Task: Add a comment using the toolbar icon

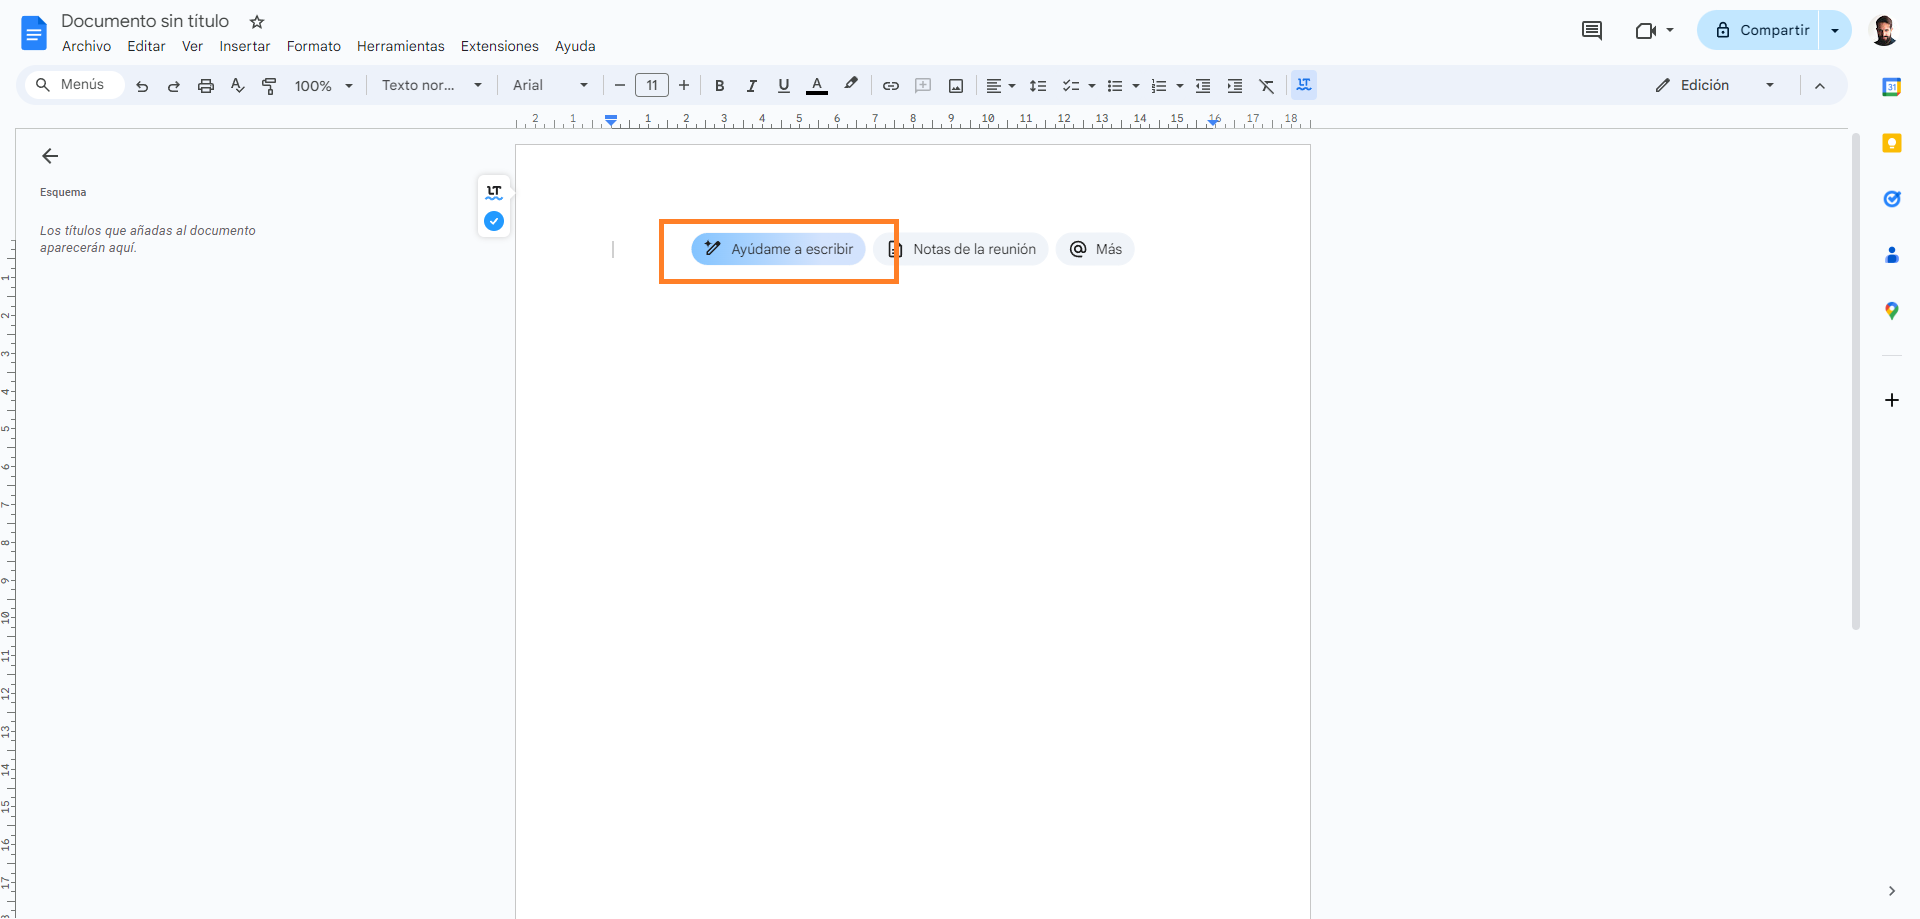Action: 923,86
